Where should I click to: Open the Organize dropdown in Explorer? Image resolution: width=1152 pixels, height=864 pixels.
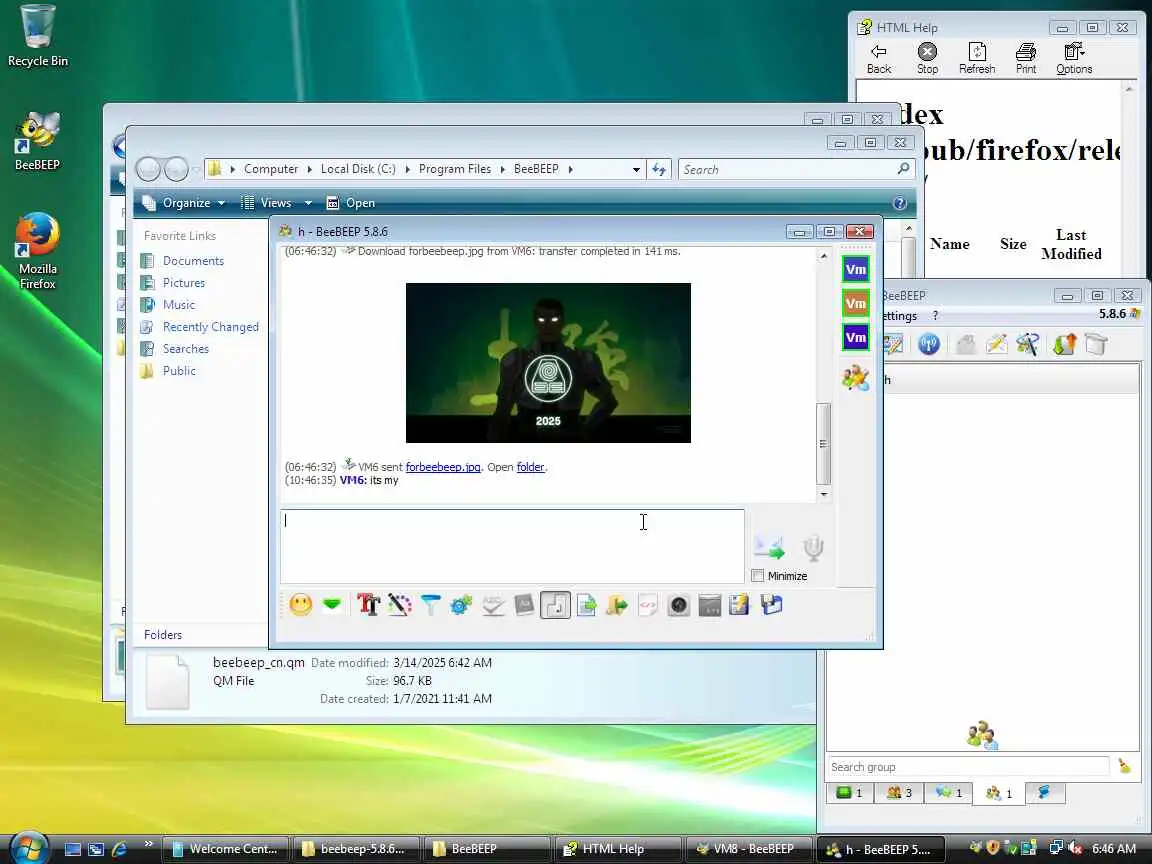[184, 203]
